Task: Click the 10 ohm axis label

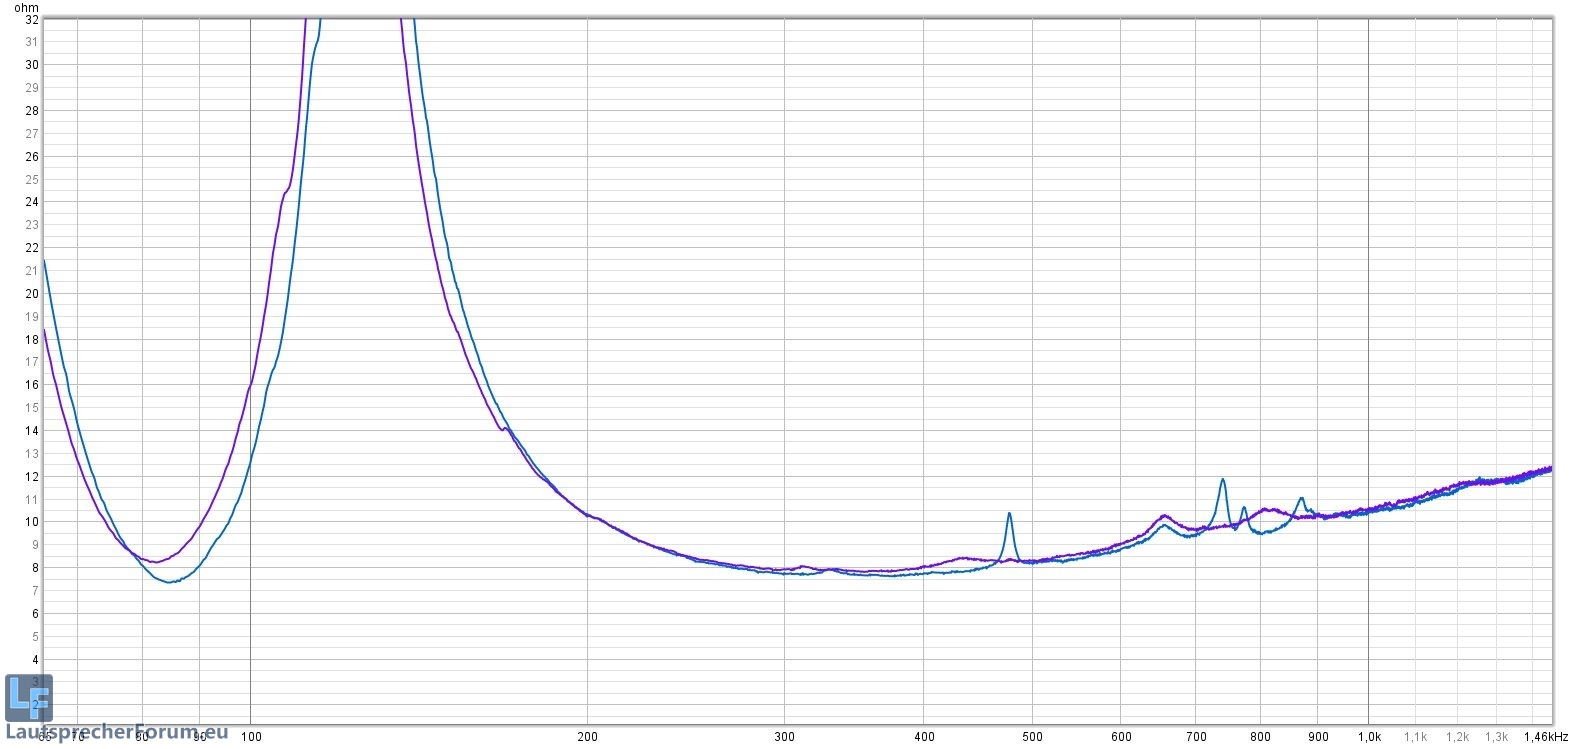Action: click(31, 522)
